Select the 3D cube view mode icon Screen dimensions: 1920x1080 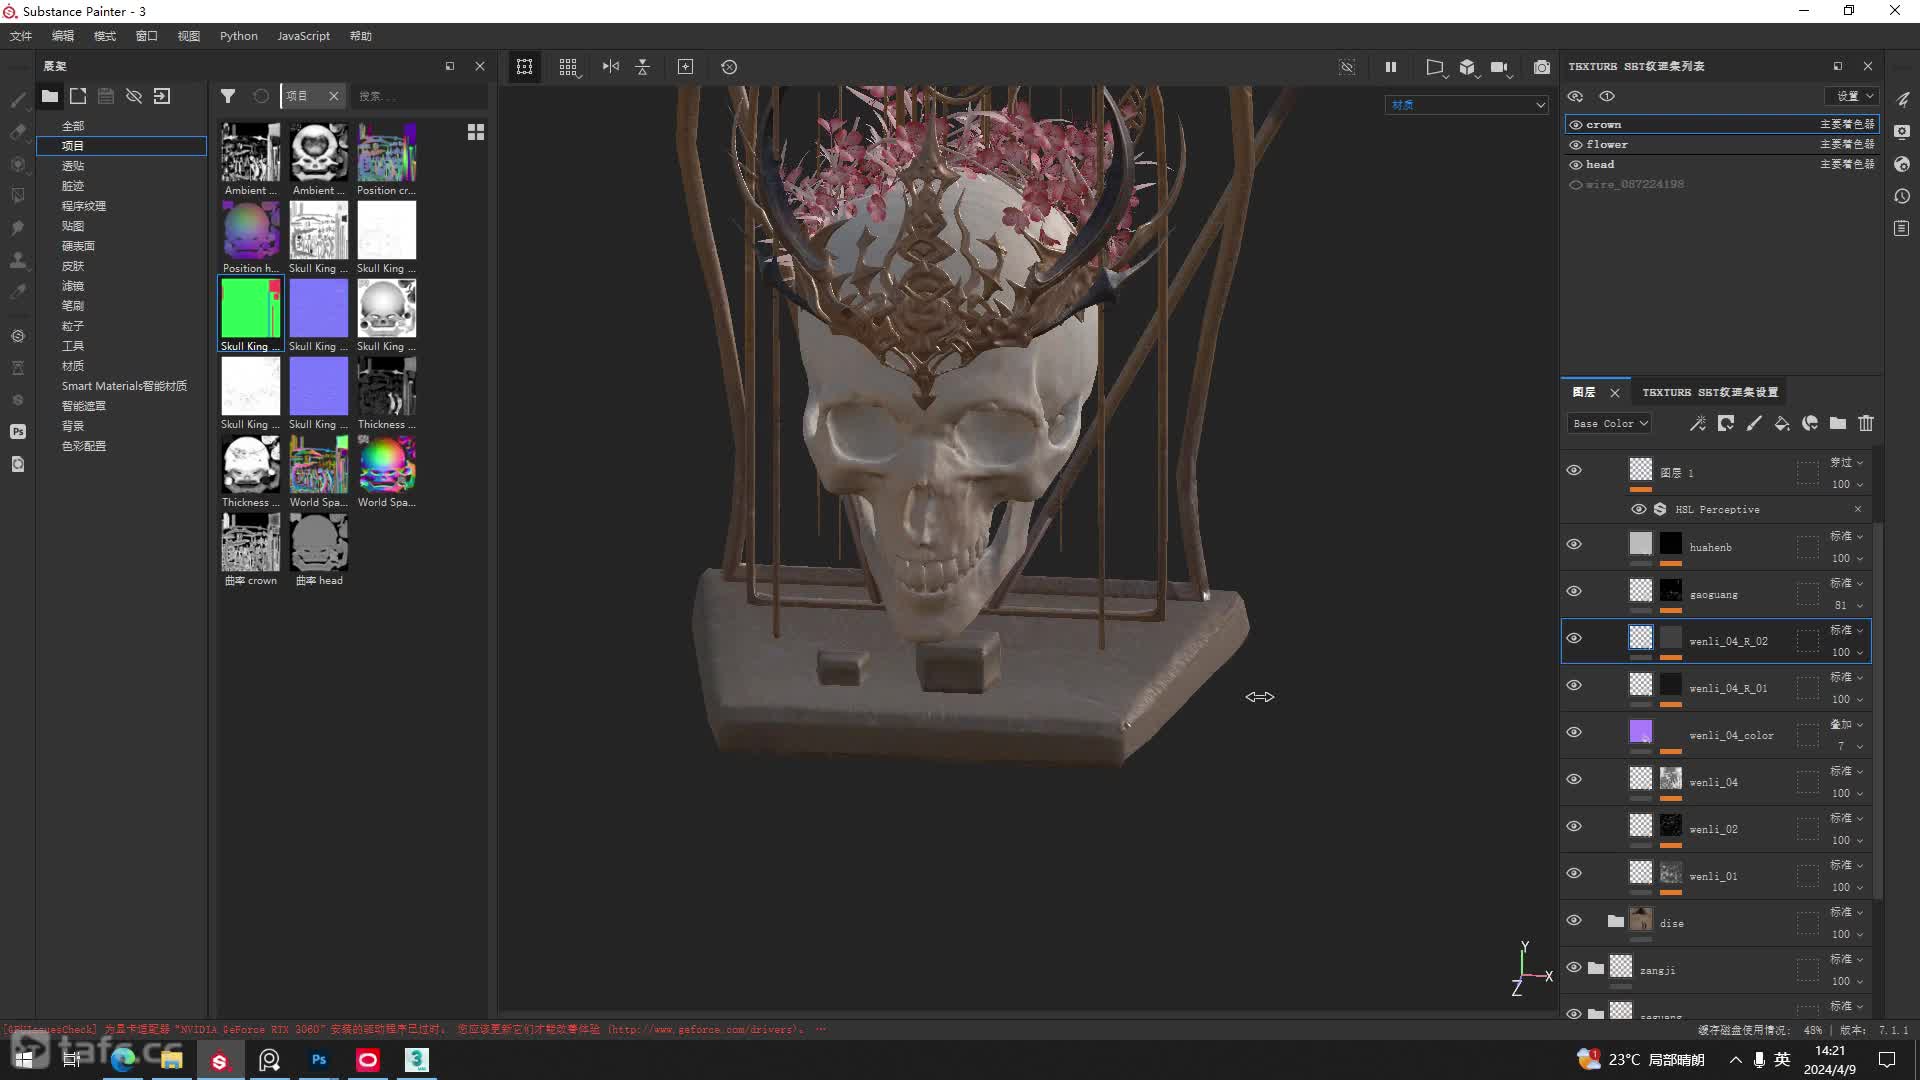[1467, 67]
